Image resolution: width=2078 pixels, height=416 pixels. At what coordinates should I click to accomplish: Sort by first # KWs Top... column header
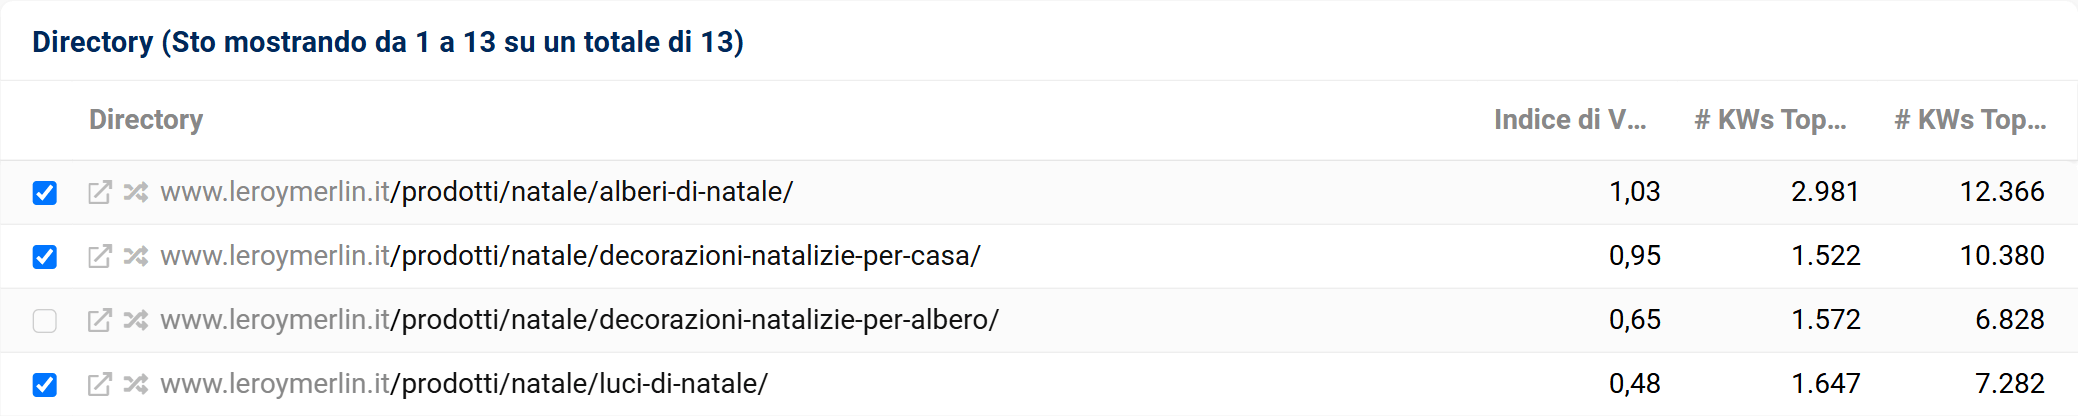coord(1770,120)
